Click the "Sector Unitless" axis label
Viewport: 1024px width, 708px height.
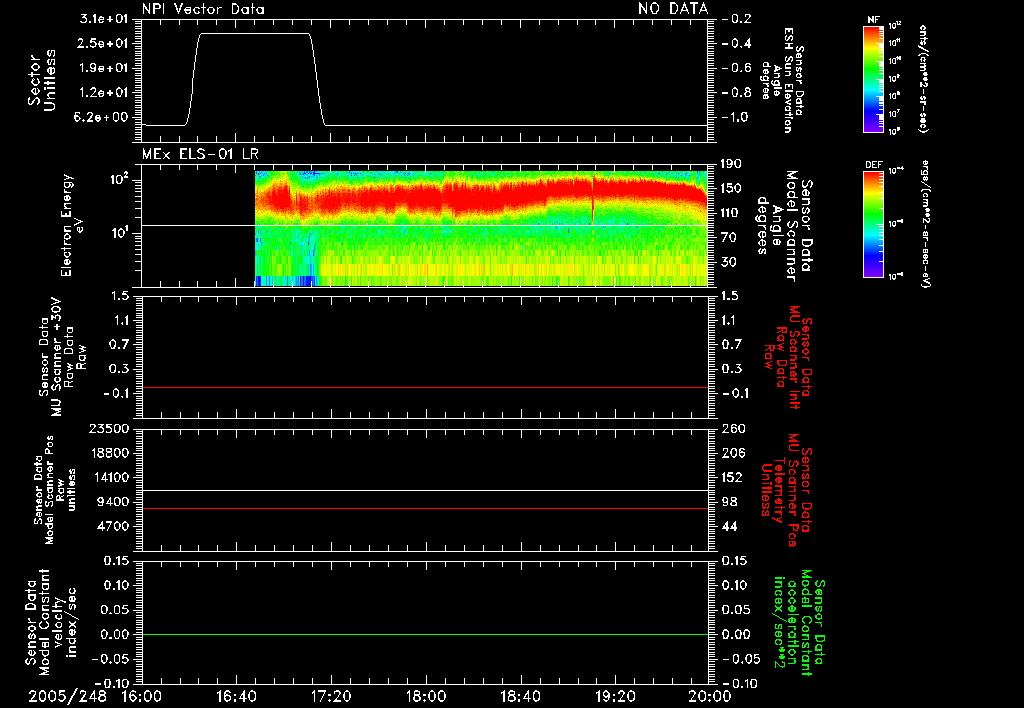click(42, 80)
